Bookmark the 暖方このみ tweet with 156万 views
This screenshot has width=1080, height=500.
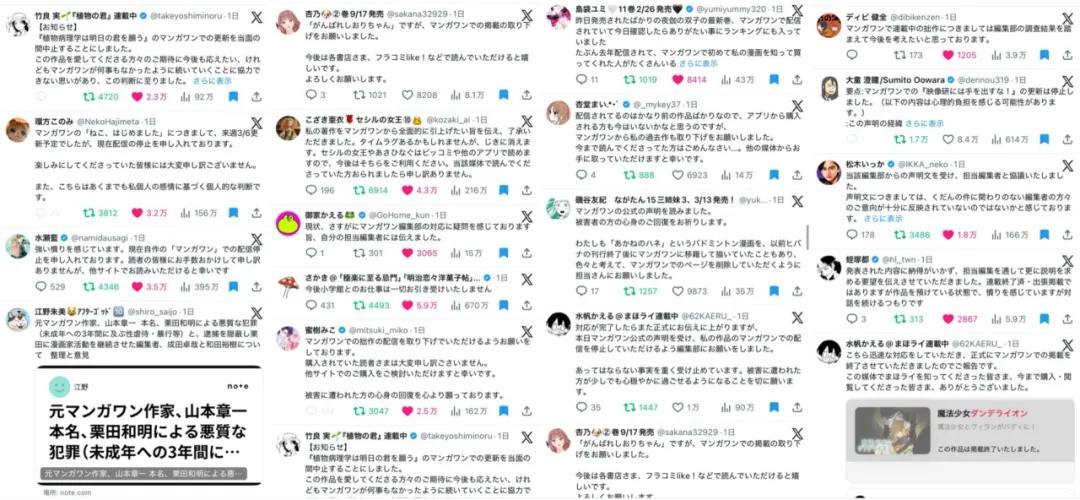[x=233, y=213]
